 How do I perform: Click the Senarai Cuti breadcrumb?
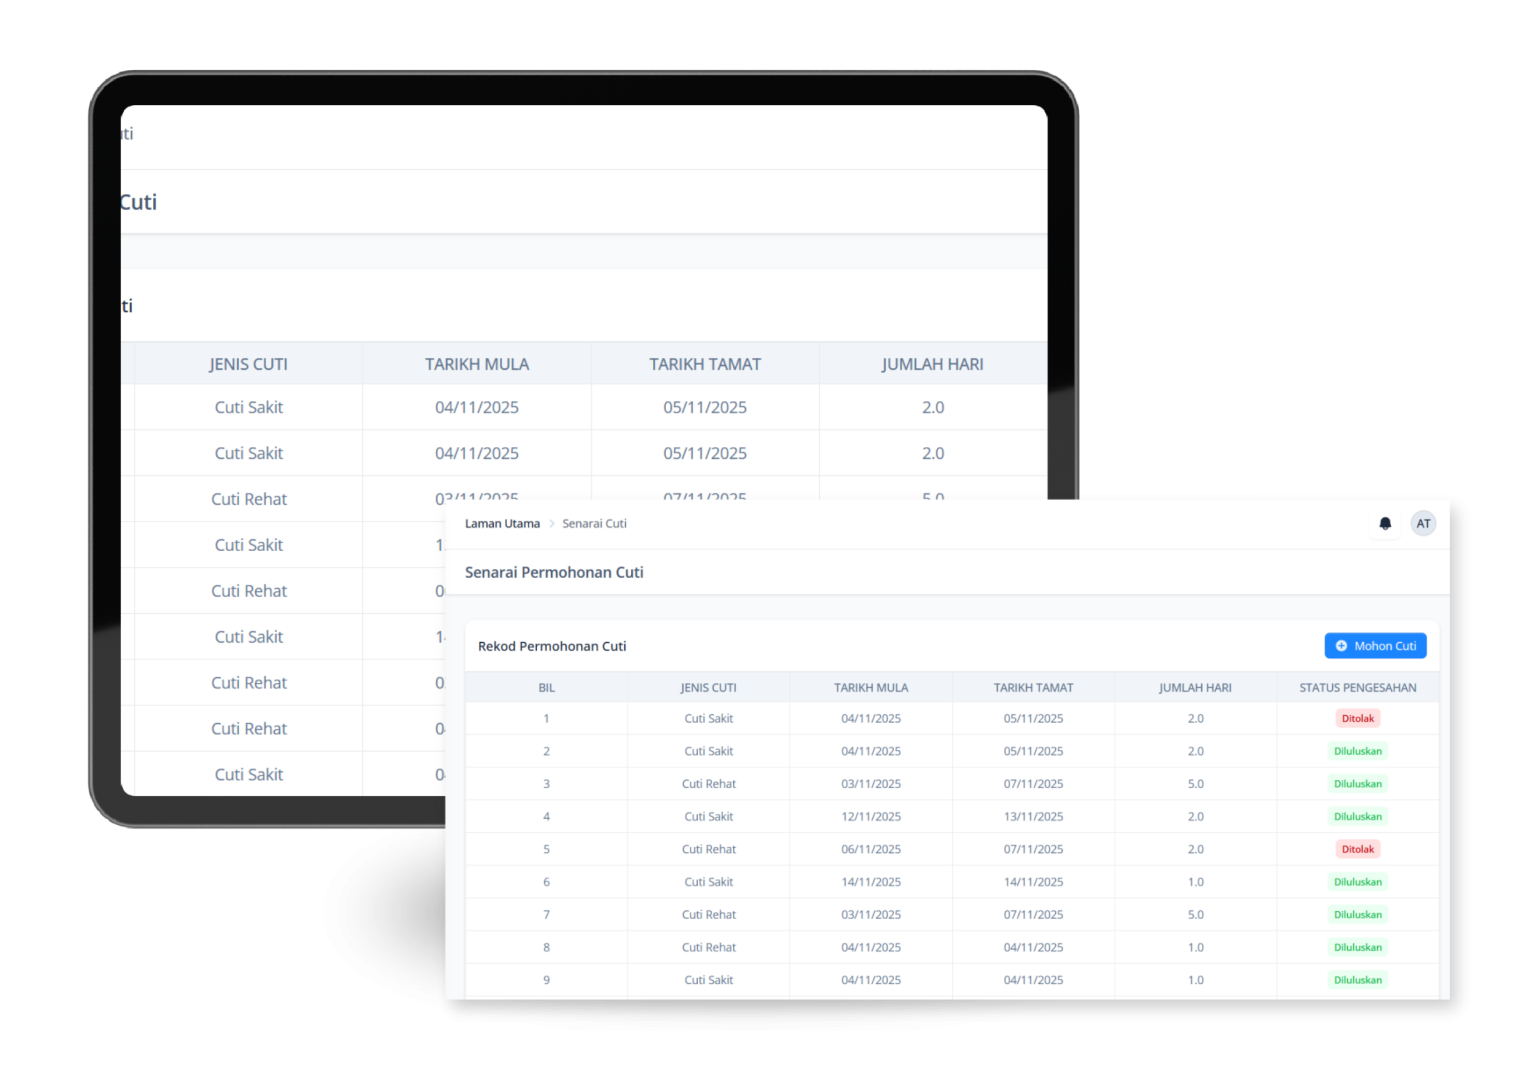(594, 523)
